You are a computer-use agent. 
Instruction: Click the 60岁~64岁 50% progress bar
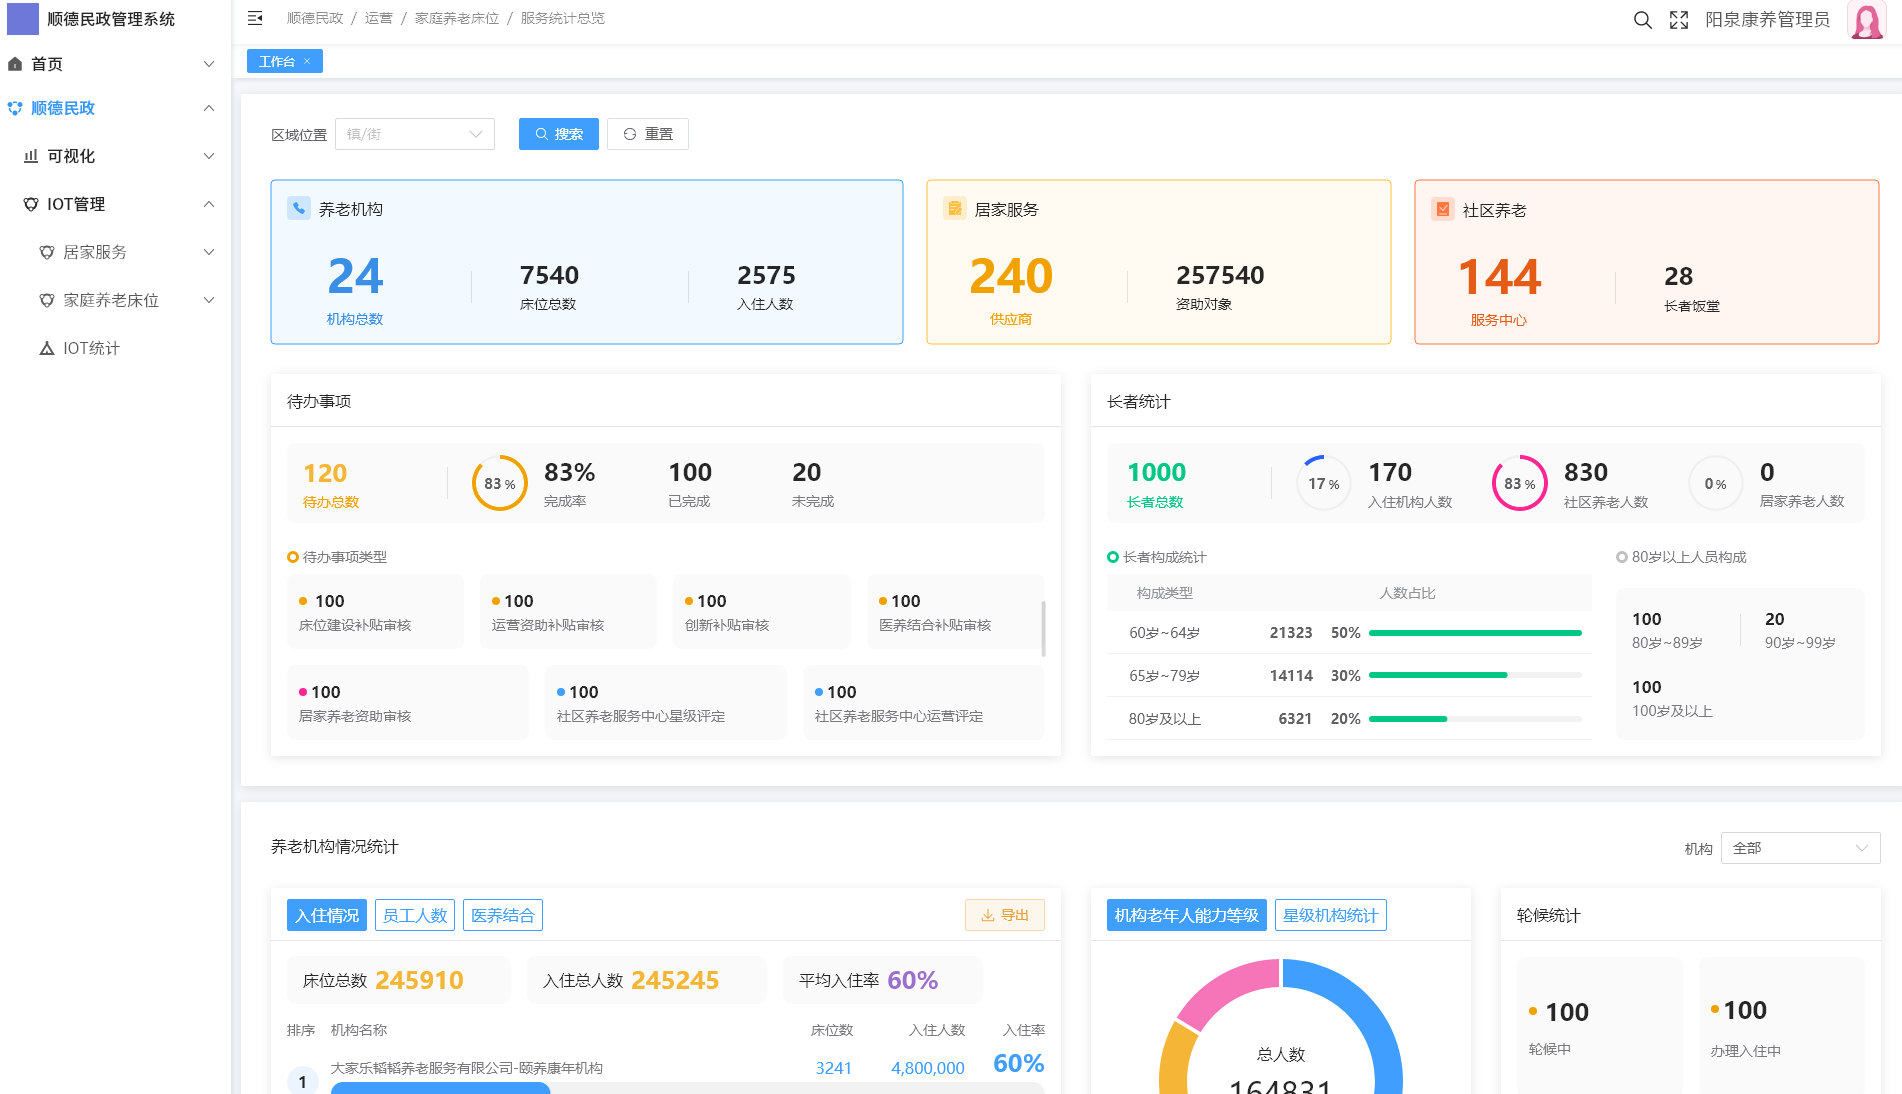pyautogui.click(x=1475, y=633)
